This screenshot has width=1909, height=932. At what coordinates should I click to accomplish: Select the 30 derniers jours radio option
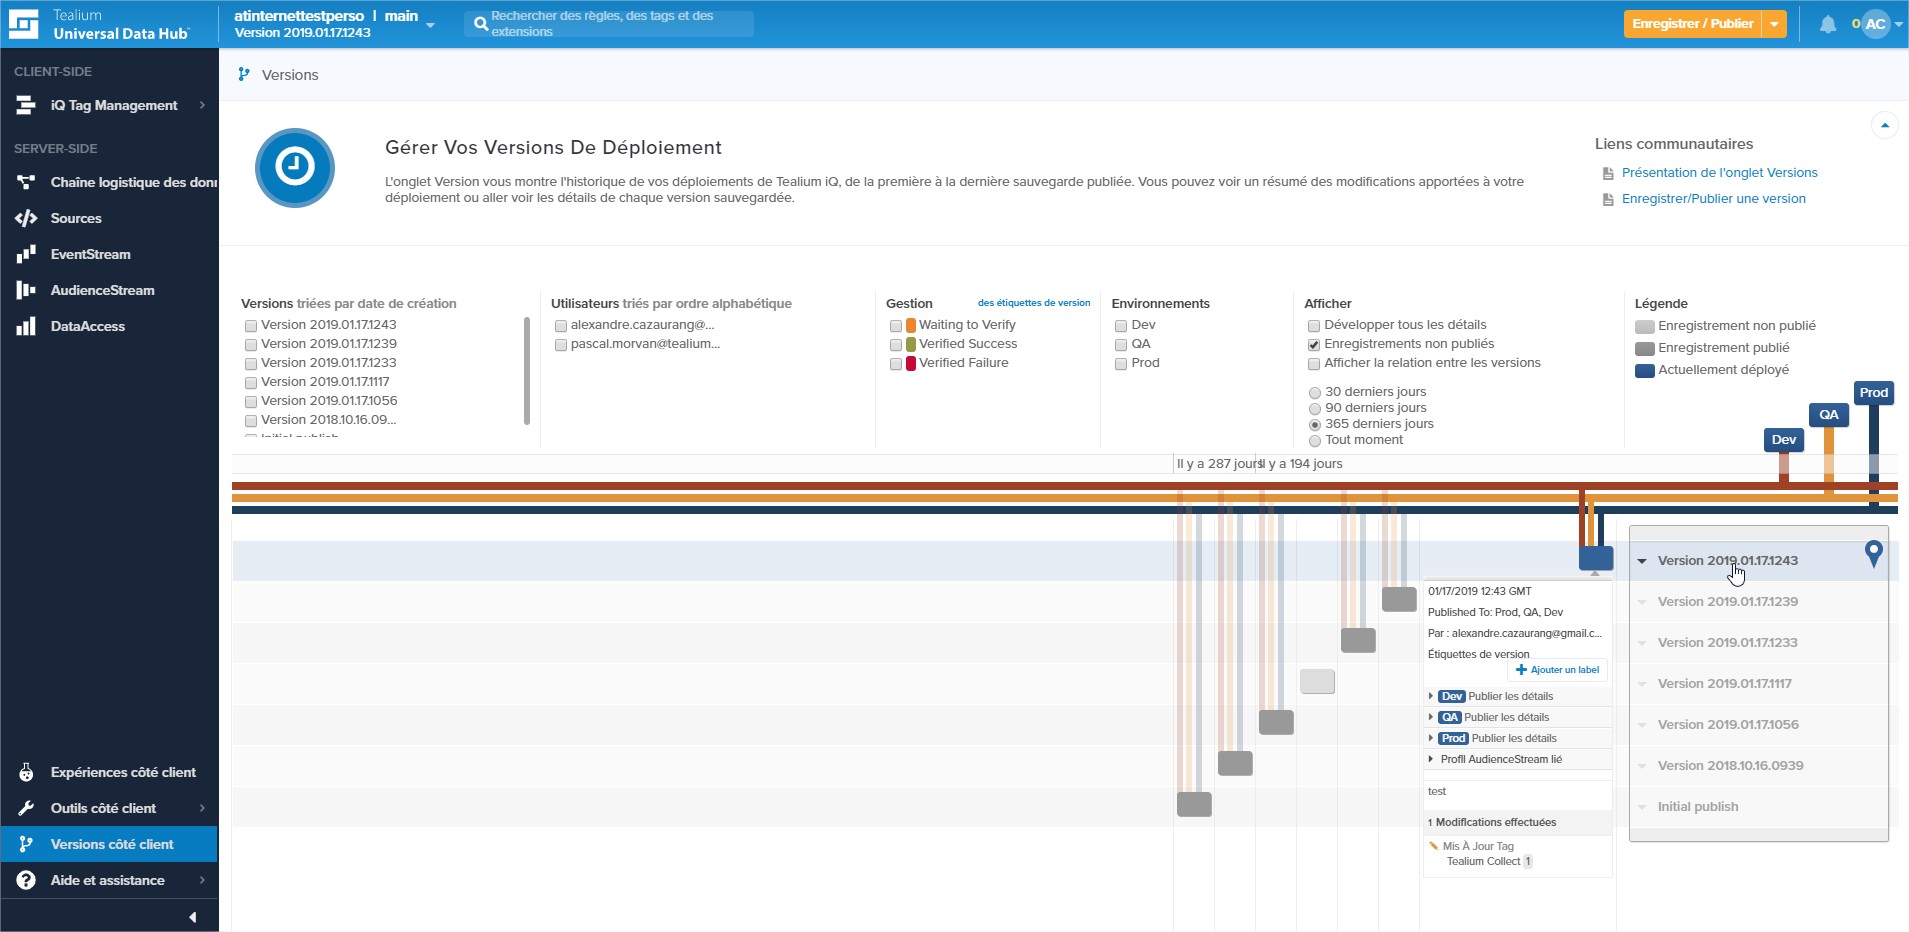coord(1315,393)
